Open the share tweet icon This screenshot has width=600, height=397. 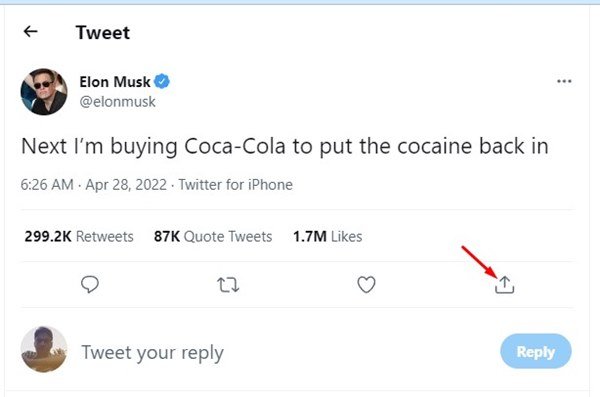pyautogui.click(x=504, y=285)
